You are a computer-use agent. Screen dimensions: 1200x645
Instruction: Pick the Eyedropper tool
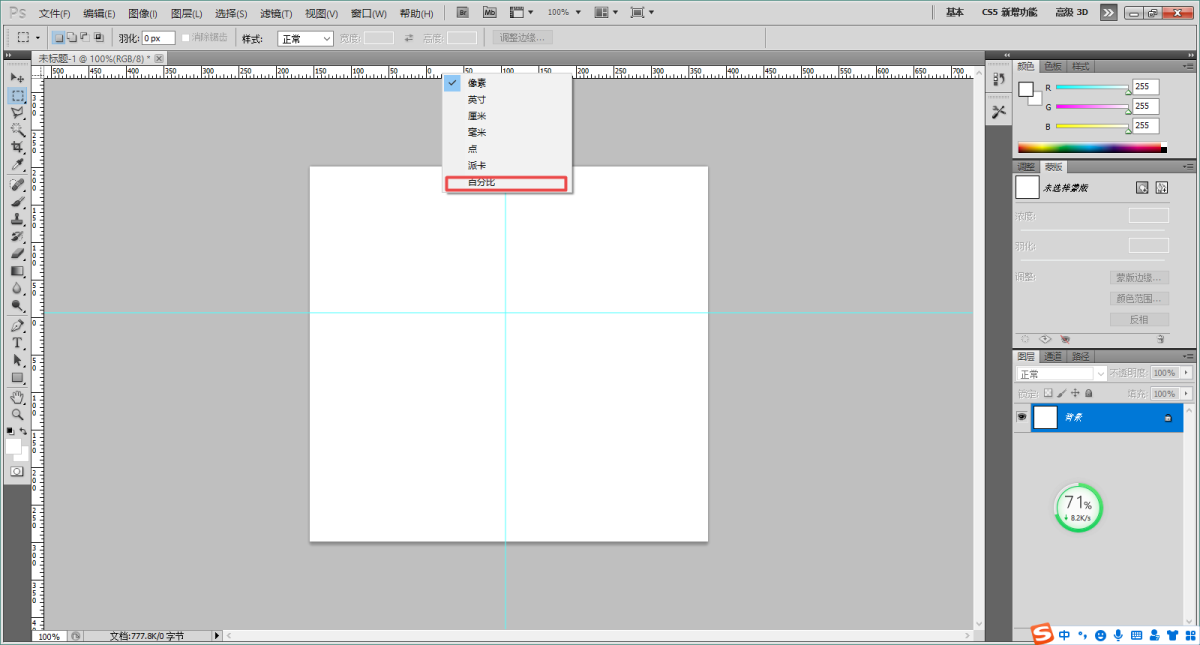pos(17,164)
